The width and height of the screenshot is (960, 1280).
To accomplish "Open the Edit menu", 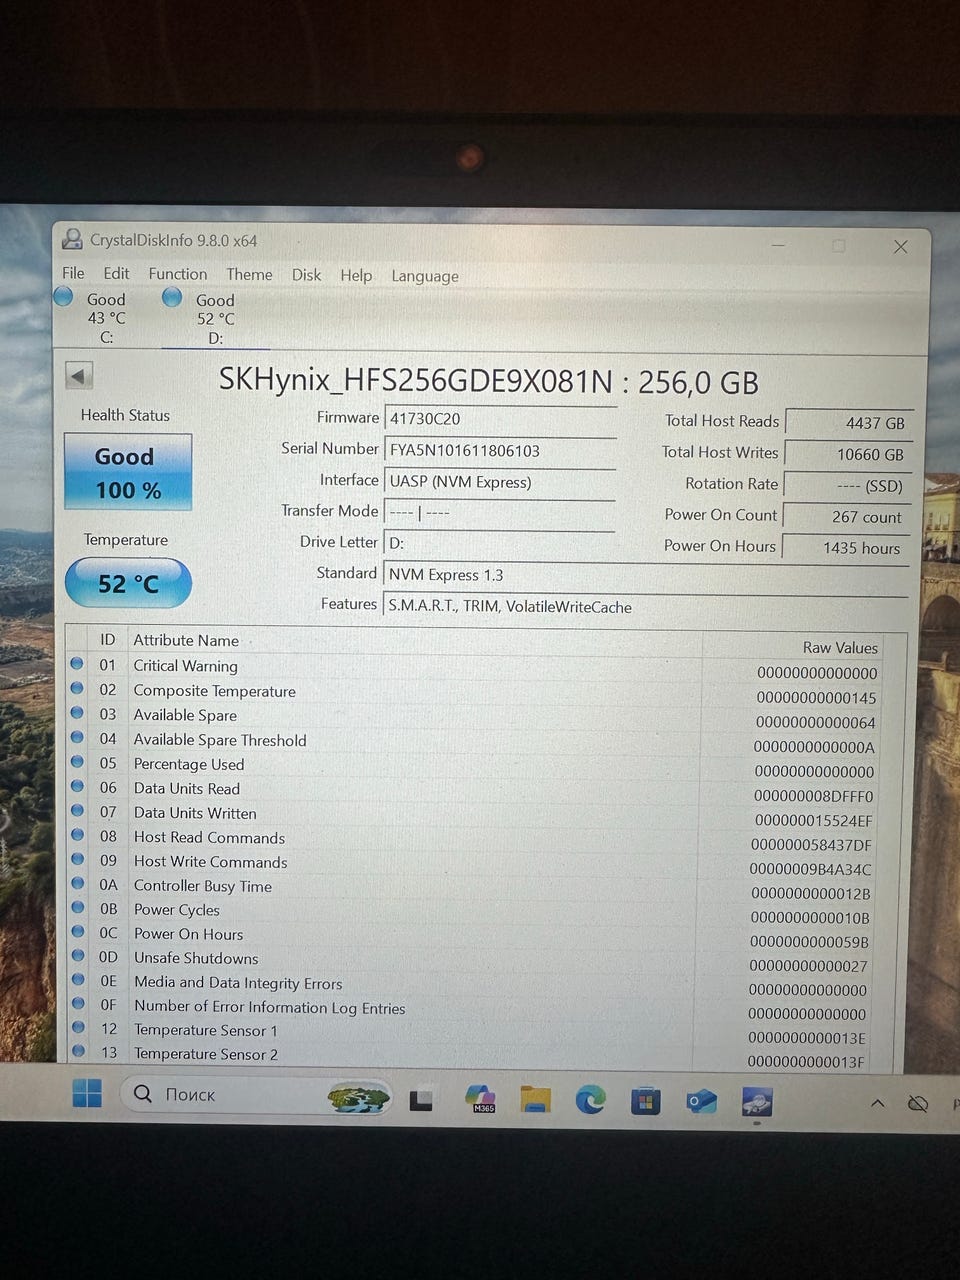I will pos(116,273).
